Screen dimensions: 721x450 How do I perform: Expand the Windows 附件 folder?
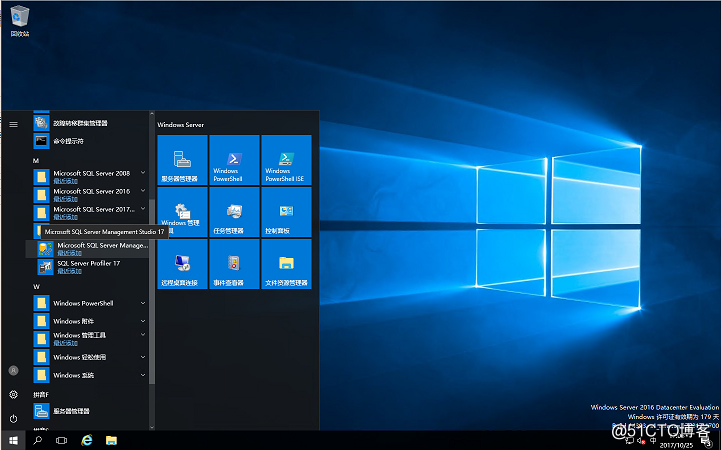pyautogui.click(x=90, y=321)
